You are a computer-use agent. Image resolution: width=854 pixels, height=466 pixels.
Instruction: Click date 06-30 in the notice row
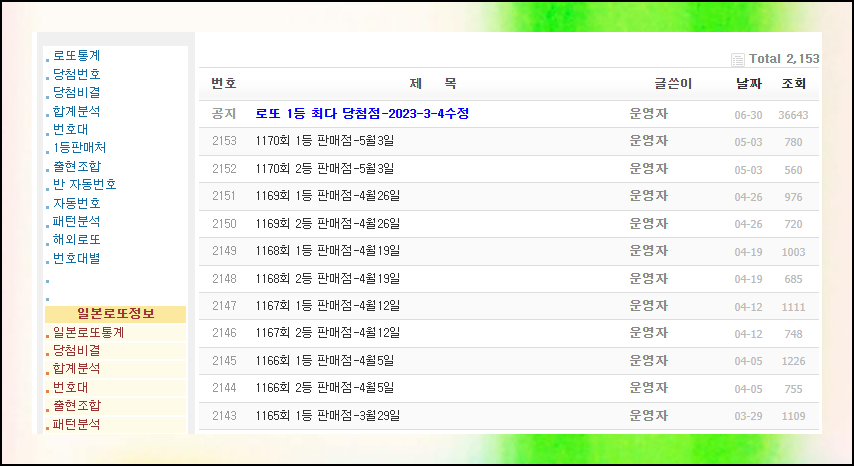(x=748, y=115)
